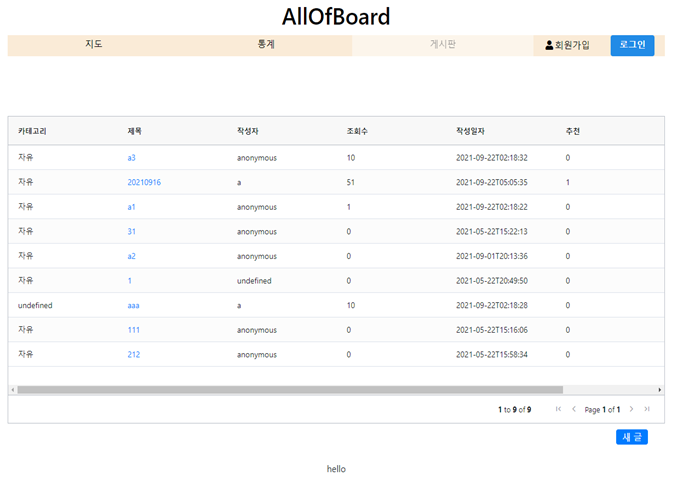Click the '1 to 9 of 9' row summary
The width and height of the screenshot is (689, 502).
pos(515,410)
